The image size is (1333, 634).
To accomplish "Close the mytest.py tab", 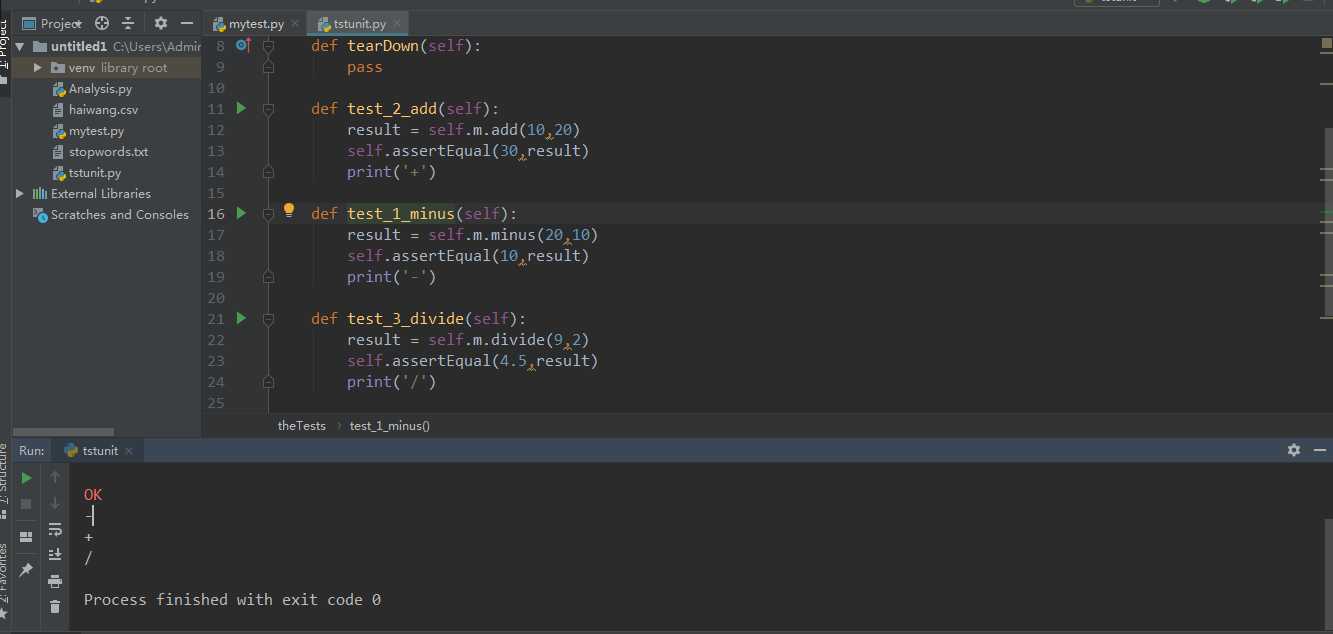I will coord(297,24).
